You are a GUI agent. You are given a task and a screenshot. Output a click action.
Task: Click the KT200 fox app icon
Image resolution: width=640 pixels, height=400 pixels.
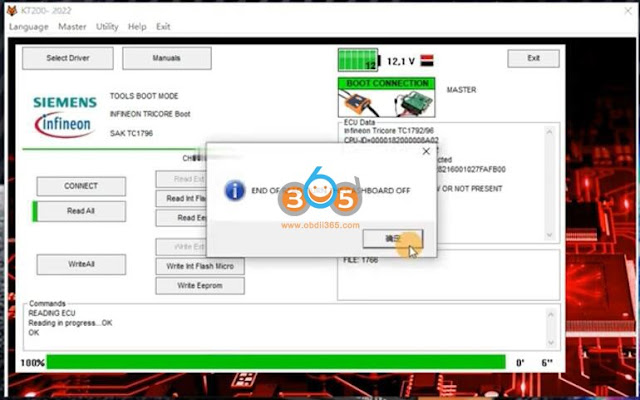[12, 11]
